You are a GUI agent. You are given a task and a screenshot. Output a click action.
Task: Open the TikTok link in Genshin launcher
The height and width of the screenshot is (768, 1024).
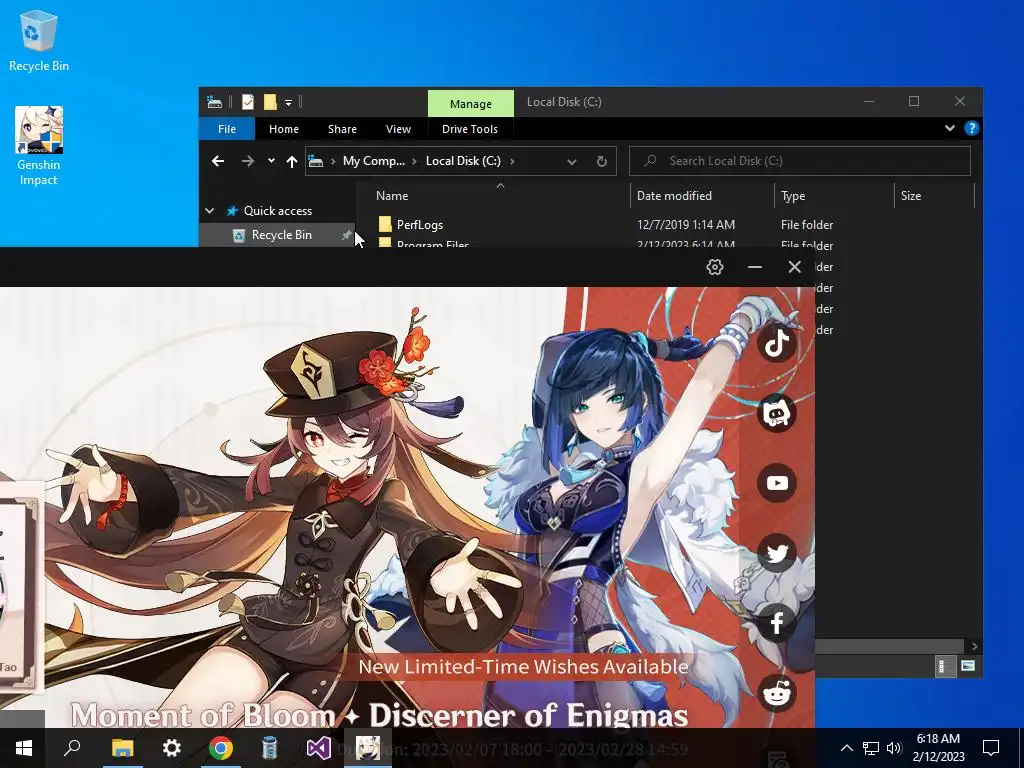776,342
